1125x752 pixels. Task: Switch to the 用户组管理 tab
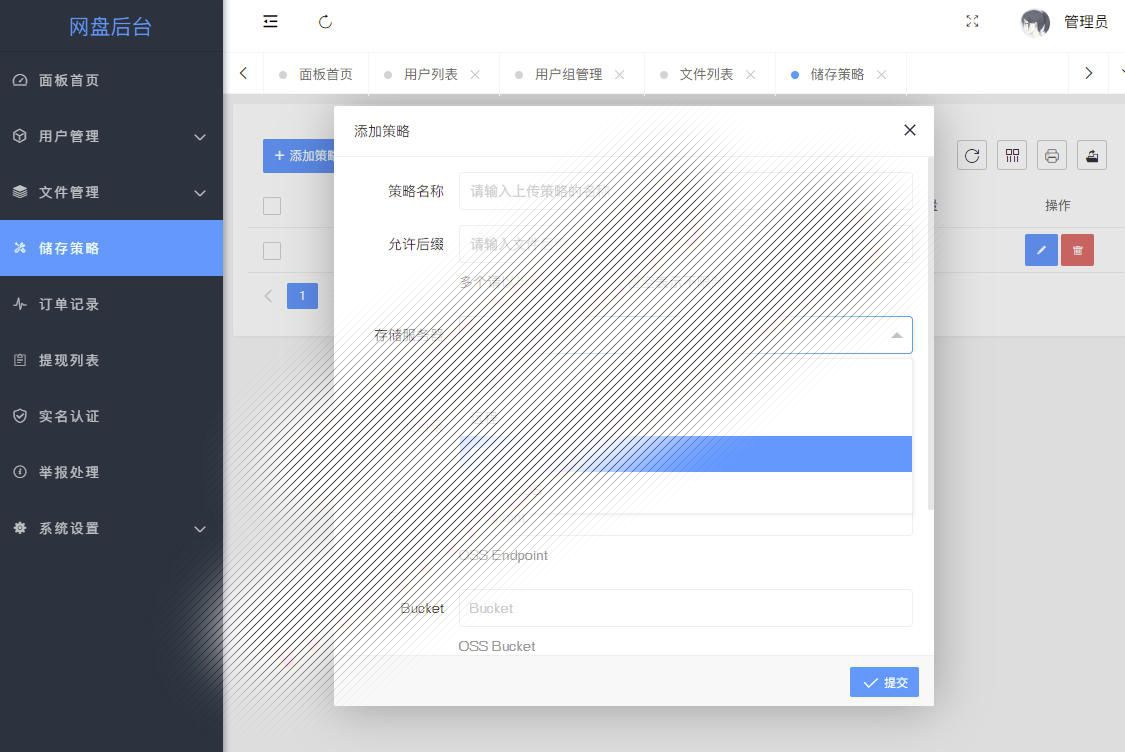tap(568, 75)
